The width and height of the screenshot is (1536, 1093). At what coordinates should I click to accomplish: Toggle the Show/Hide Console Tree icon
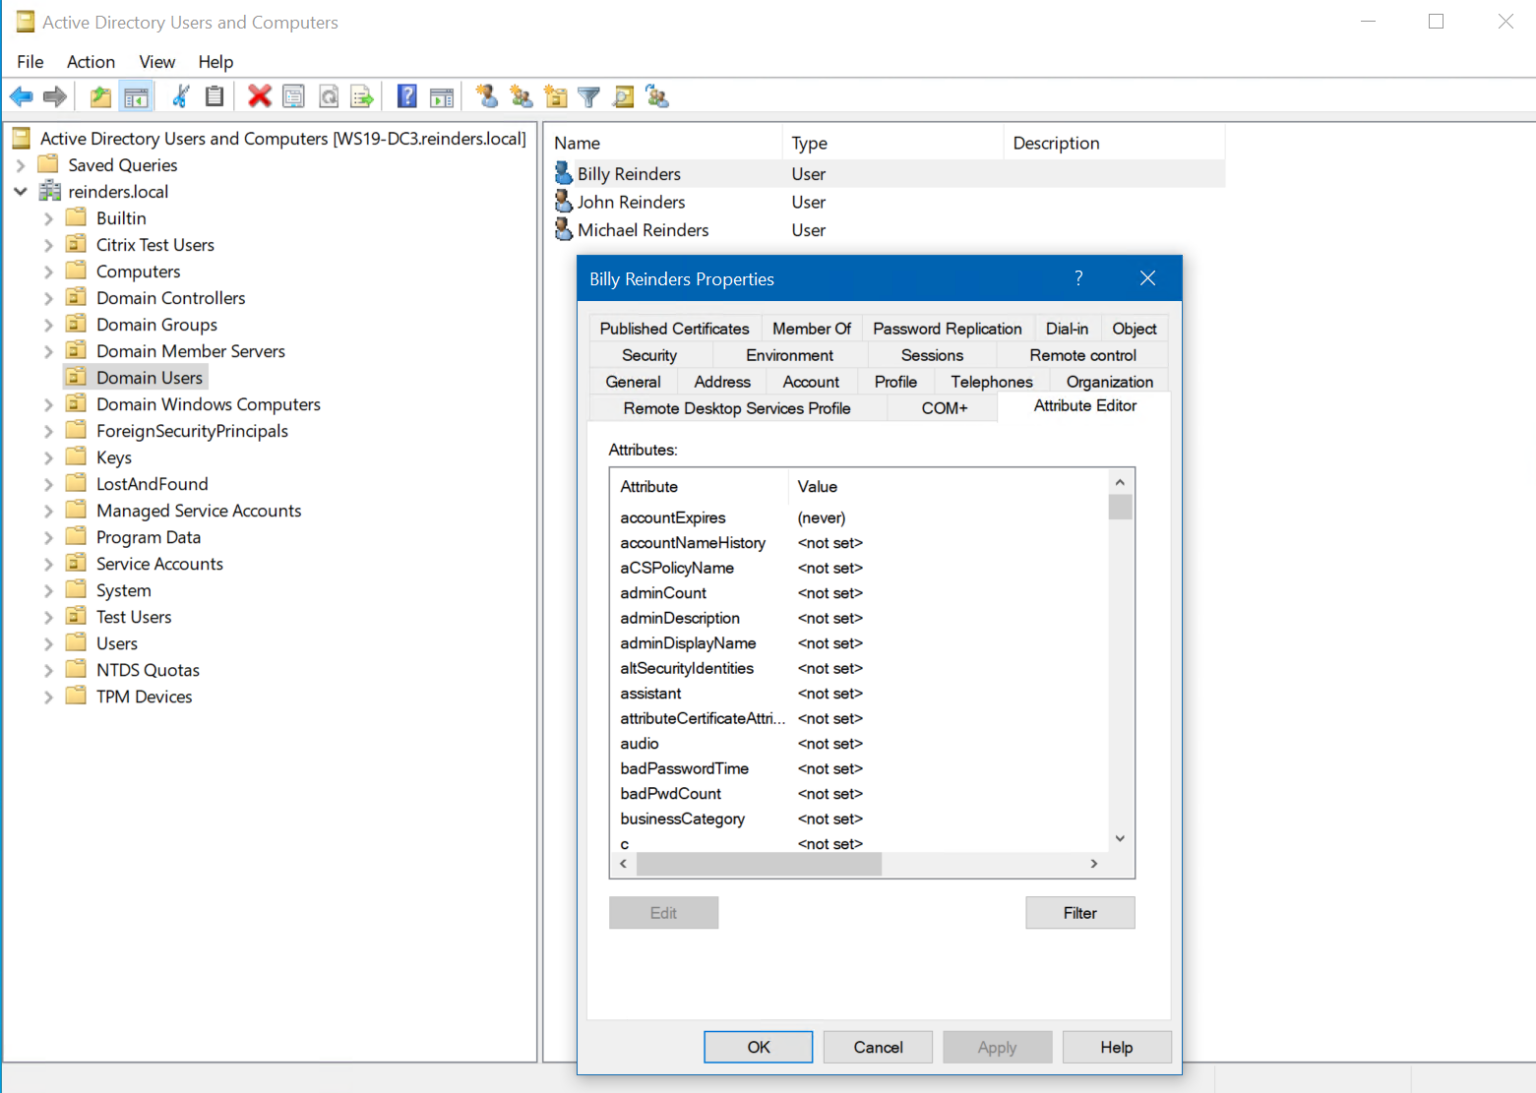(137, 96)
